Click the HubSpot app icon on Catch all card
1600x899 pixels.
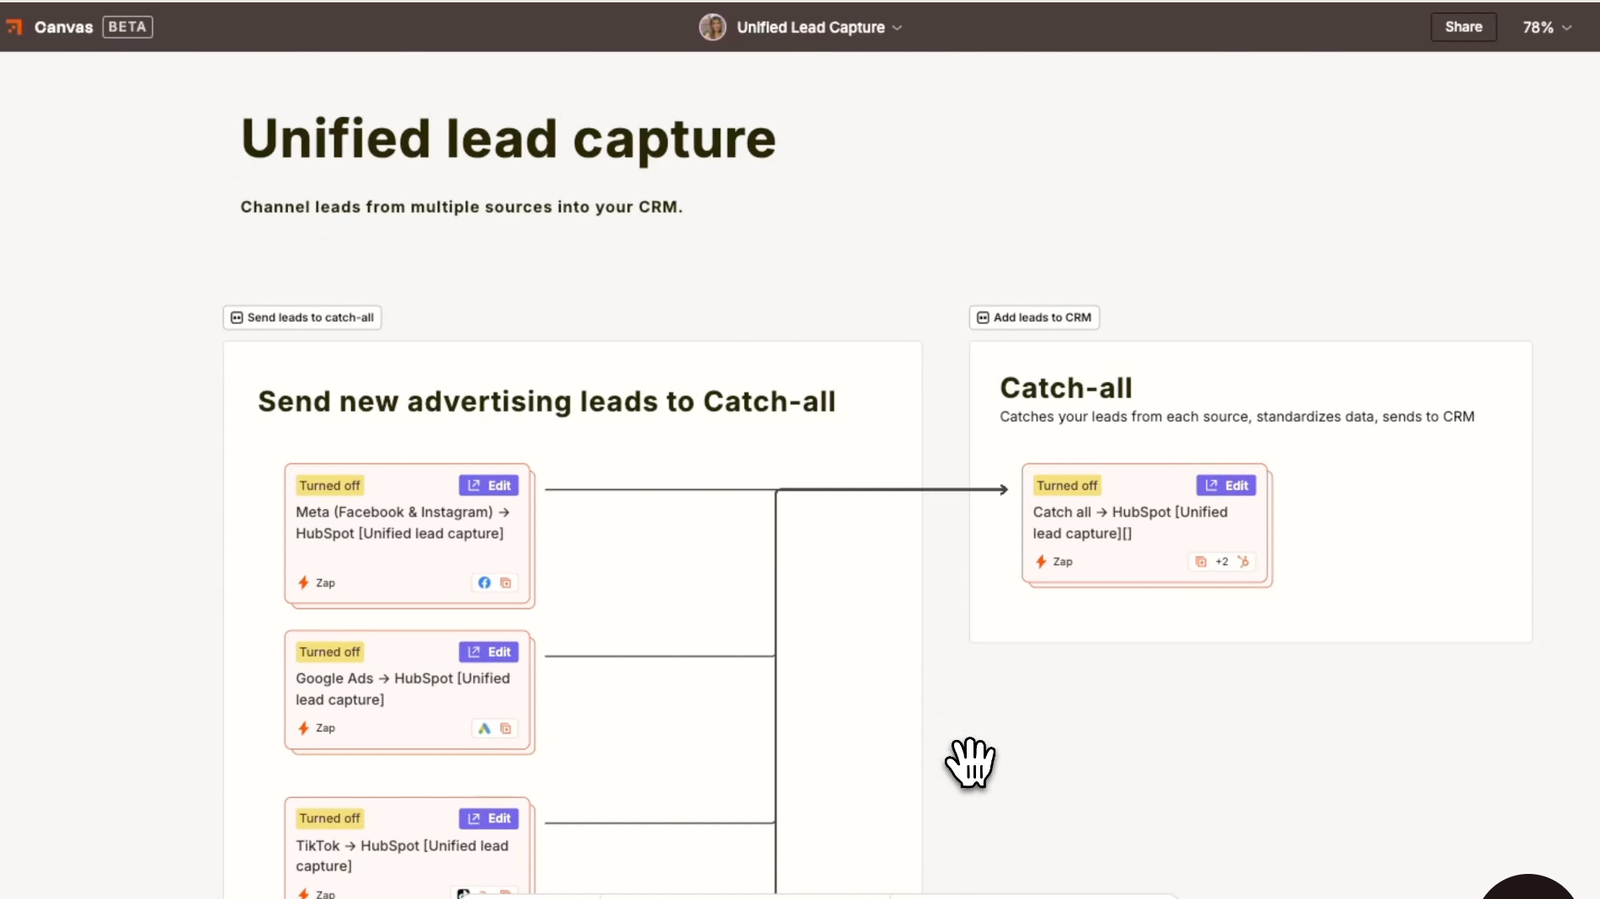tap(1243, 562)
